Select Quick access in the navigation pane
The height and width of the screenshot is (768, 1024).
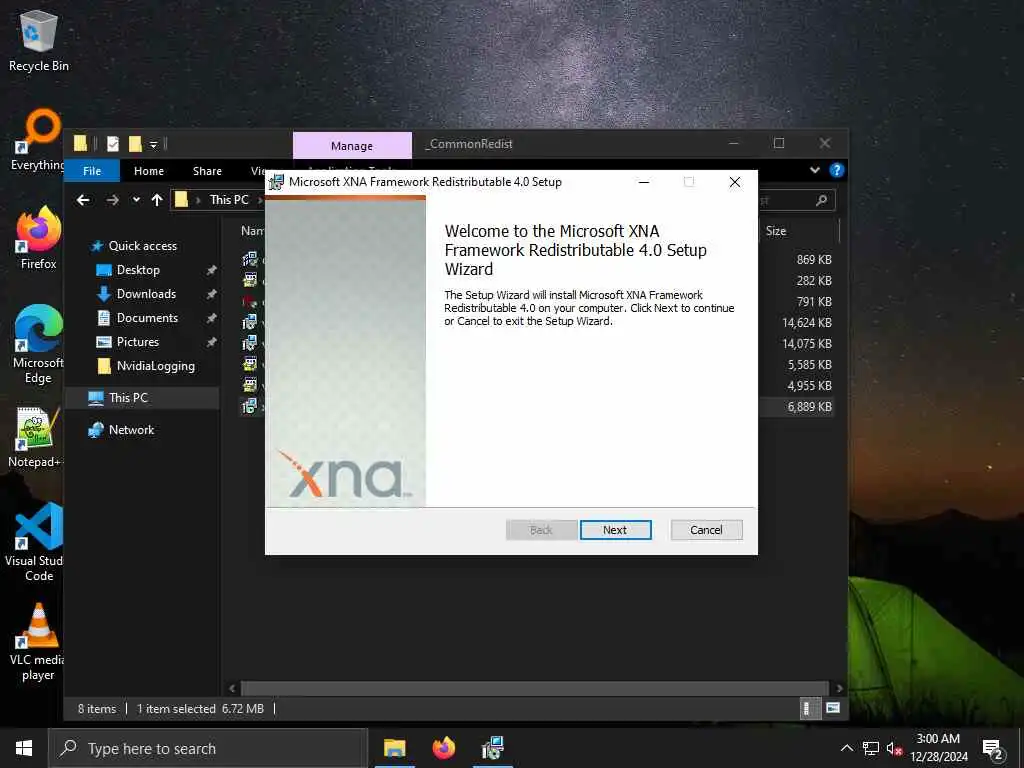142,246
